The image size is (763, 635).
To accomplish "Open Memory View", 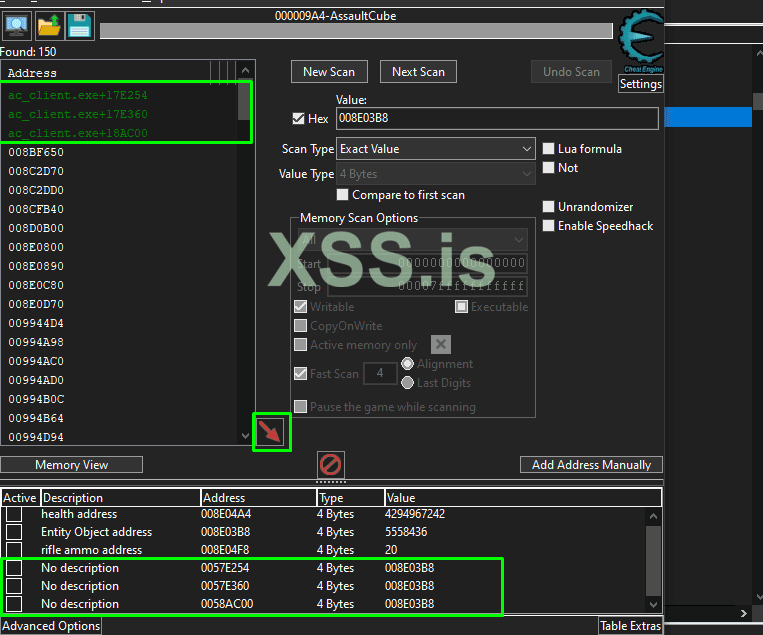I will pos(72,465).
